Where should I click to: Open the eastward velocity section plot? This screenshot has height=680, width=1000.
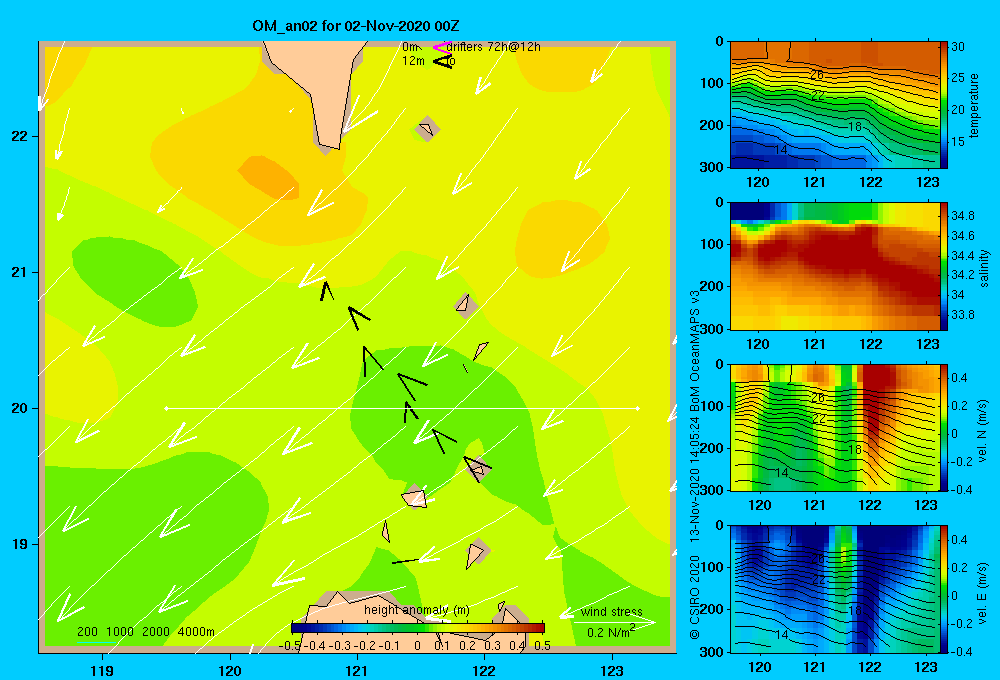[x=834, y=589]
